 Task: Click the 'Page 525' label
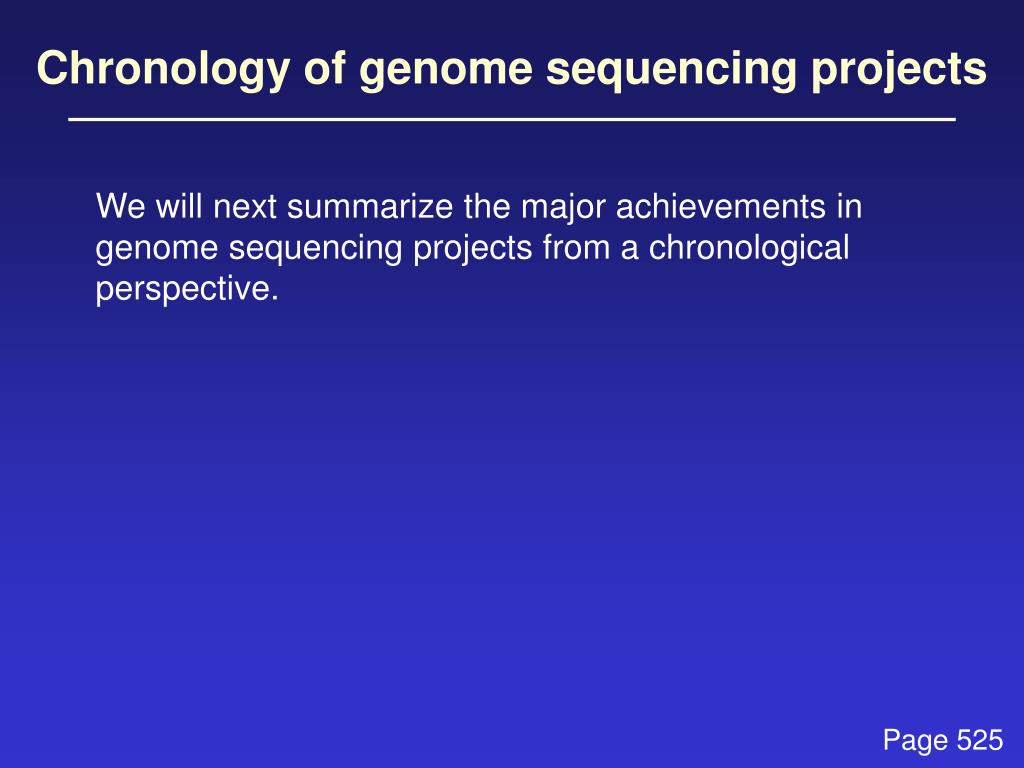[942, 741]
